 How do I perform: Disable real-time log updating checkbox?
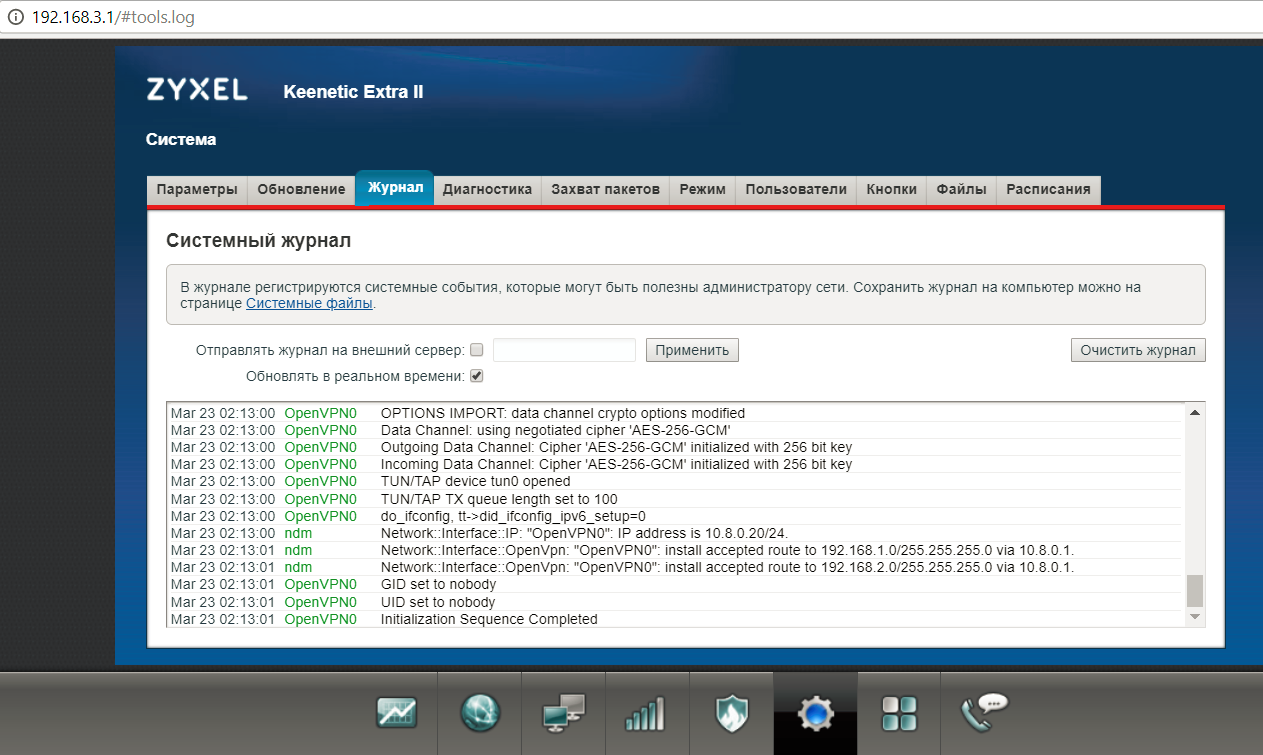[x=477, y=376]
